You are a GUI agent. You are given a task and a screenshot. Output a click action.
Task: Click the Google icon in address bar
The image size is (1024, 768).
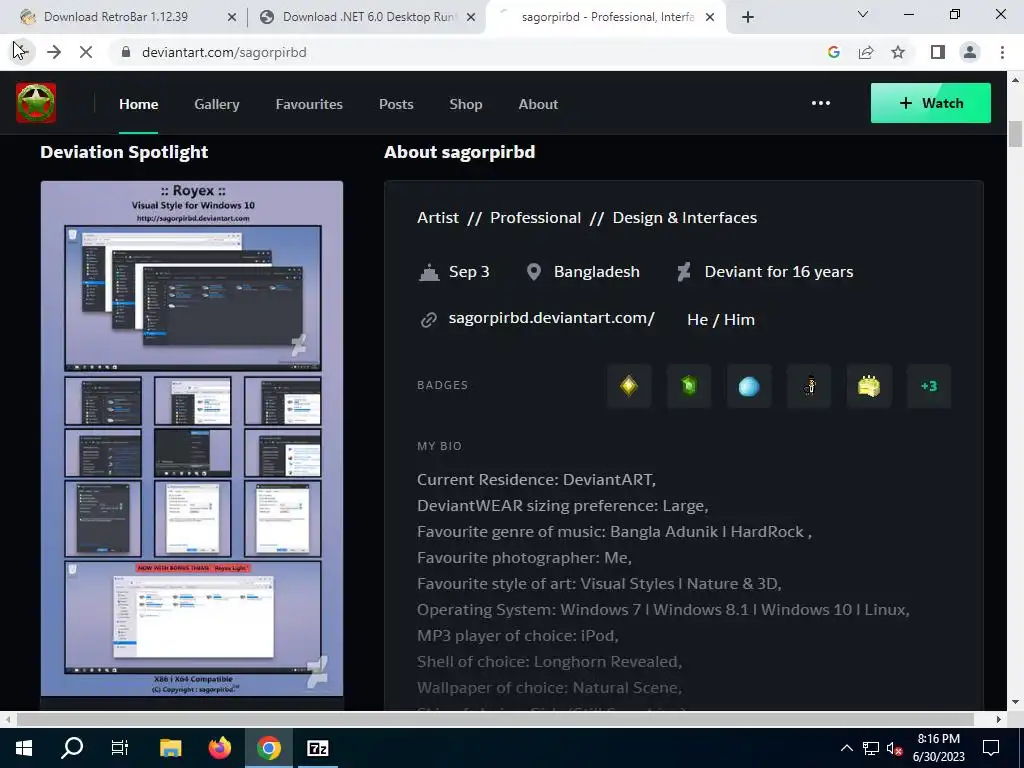tap(833, 52)
